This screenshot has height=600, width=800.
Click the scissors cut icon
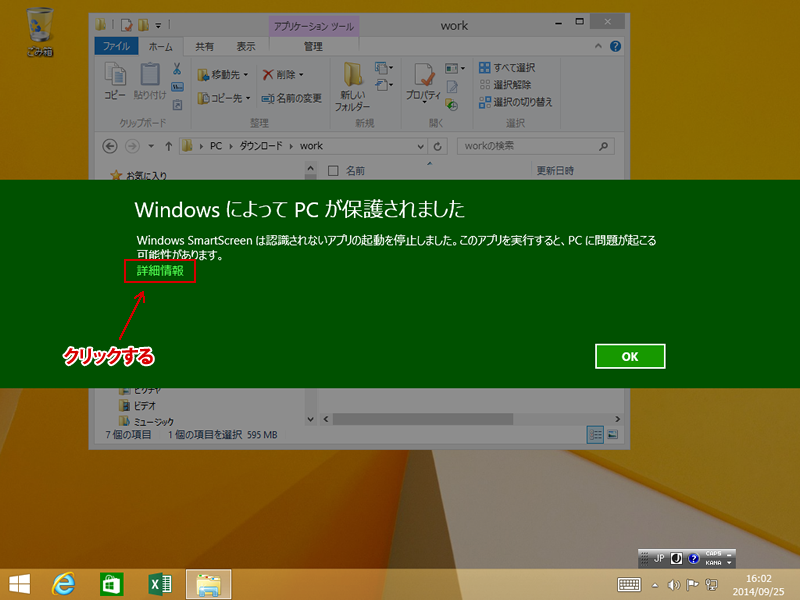(x=177, y=69)
